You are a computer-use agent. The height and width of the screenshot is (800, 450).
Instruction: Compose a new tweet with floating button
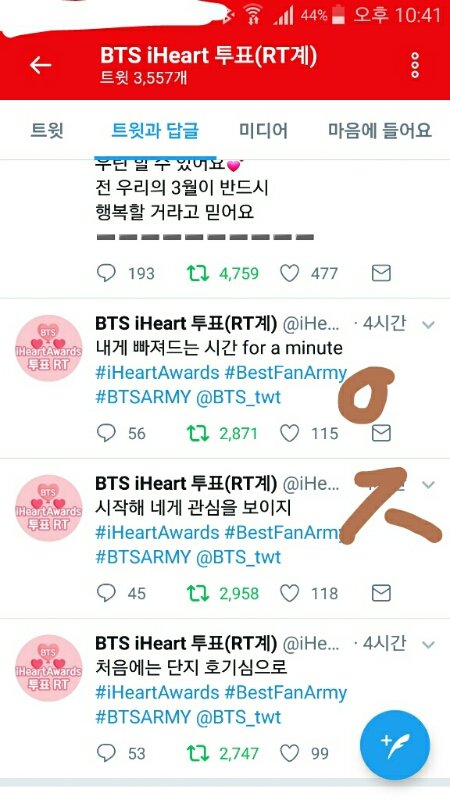(395, 745)
